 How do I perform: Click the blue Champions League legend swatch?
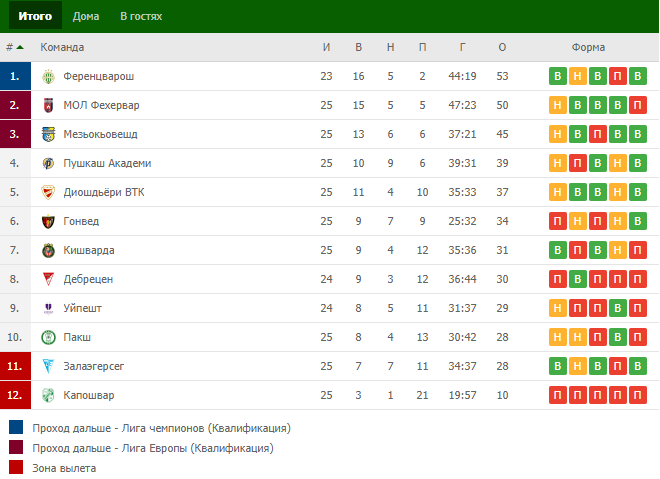(x=16, y=428)
